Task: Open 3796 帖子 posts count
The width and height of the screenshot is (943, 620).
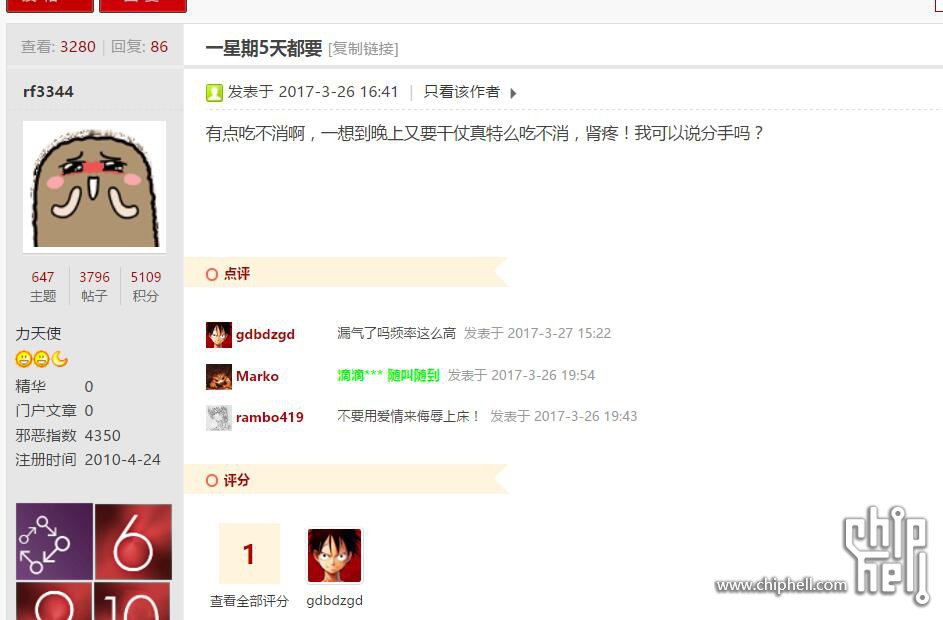Action: point(94,286)
